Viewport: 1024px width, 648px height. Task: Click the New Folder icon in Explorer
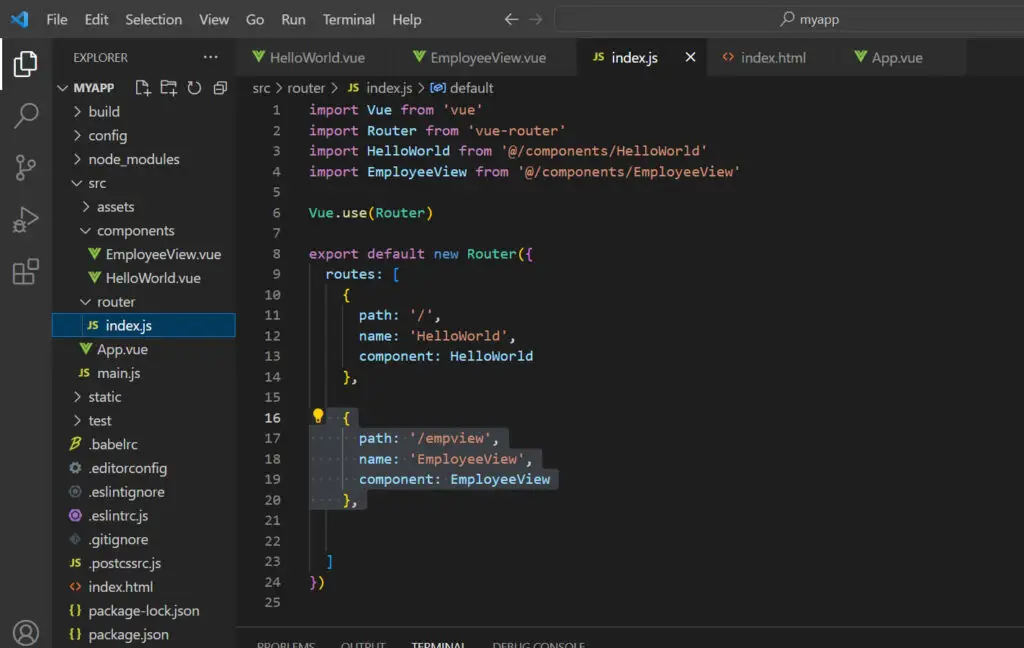[x=170, y=88]
